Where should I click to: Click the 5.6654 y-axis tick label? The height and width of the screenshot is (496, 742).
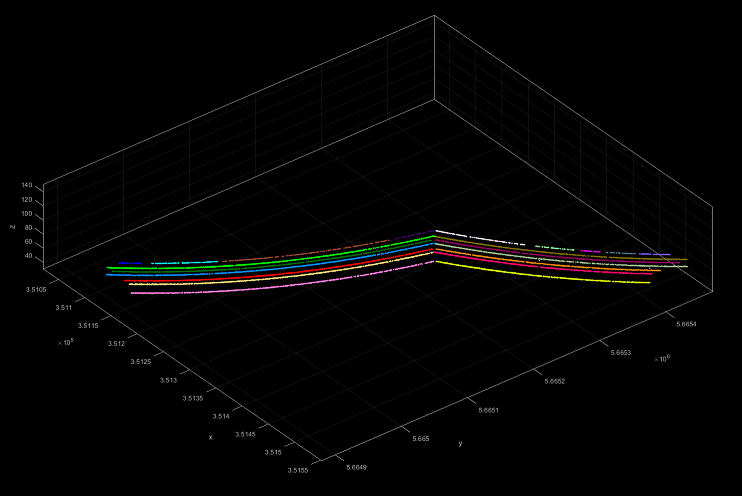(686, 324)
